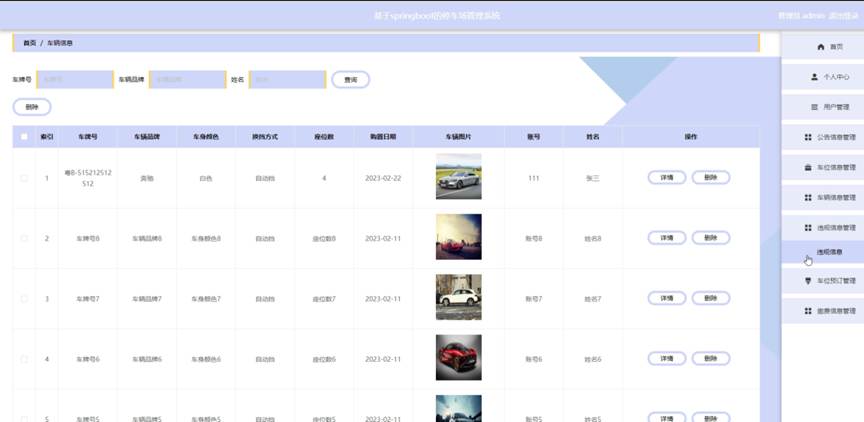Check the checkbox for the 车牌号6 row
Viewport: 864px width, 422px height.
24,359
